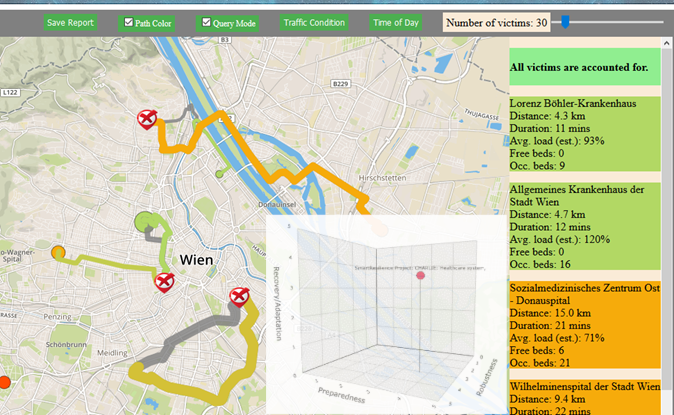Click the B229 road sign on map
Viewport: 674px width, 415px height.
click(x=340, y=84)
